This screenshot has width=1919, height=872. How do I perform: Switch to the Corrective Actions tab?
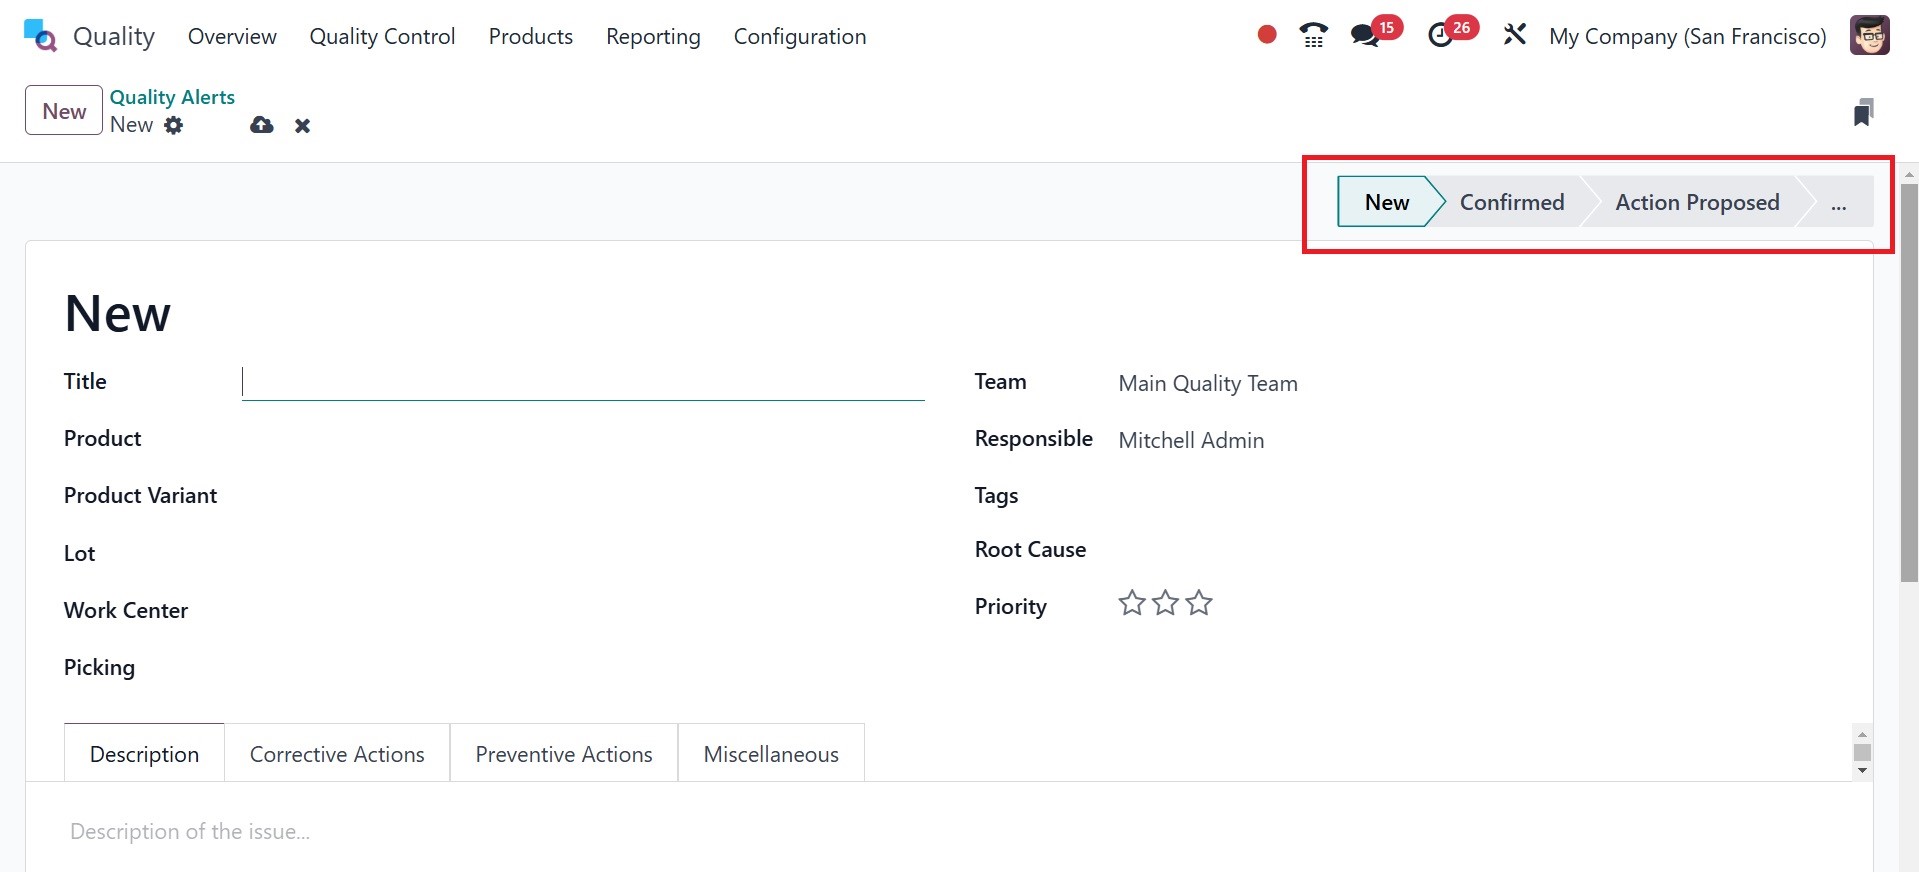337,754
